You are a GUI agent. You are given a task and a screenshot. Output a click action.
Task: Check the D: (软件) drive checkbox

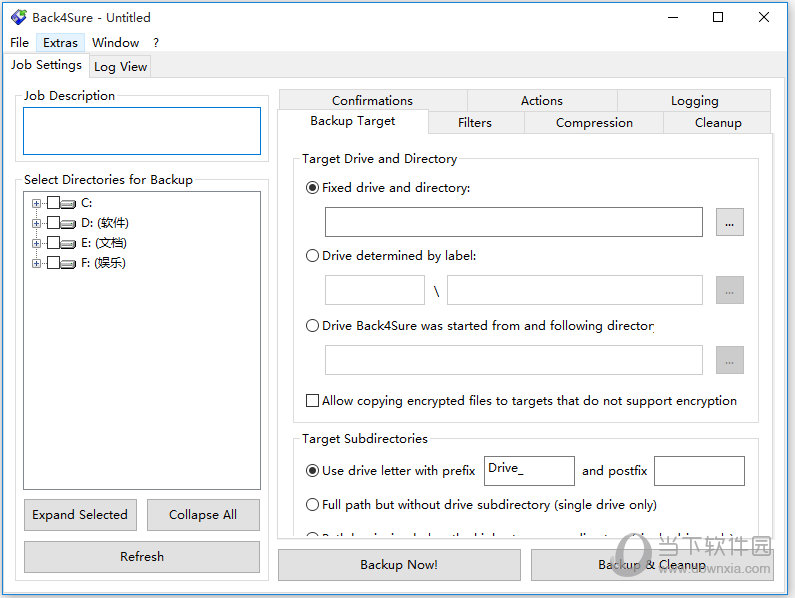pos(53,223)
